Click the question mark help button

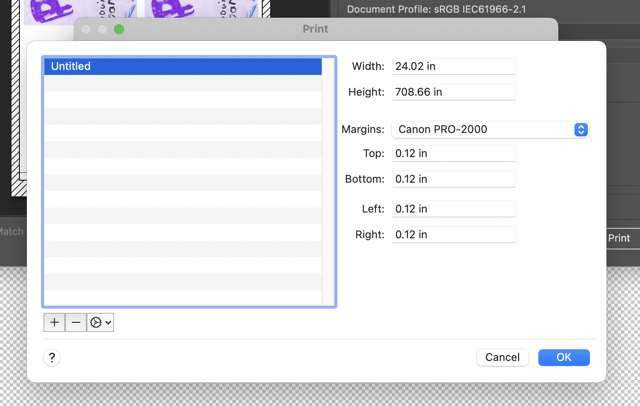[52, 357]
